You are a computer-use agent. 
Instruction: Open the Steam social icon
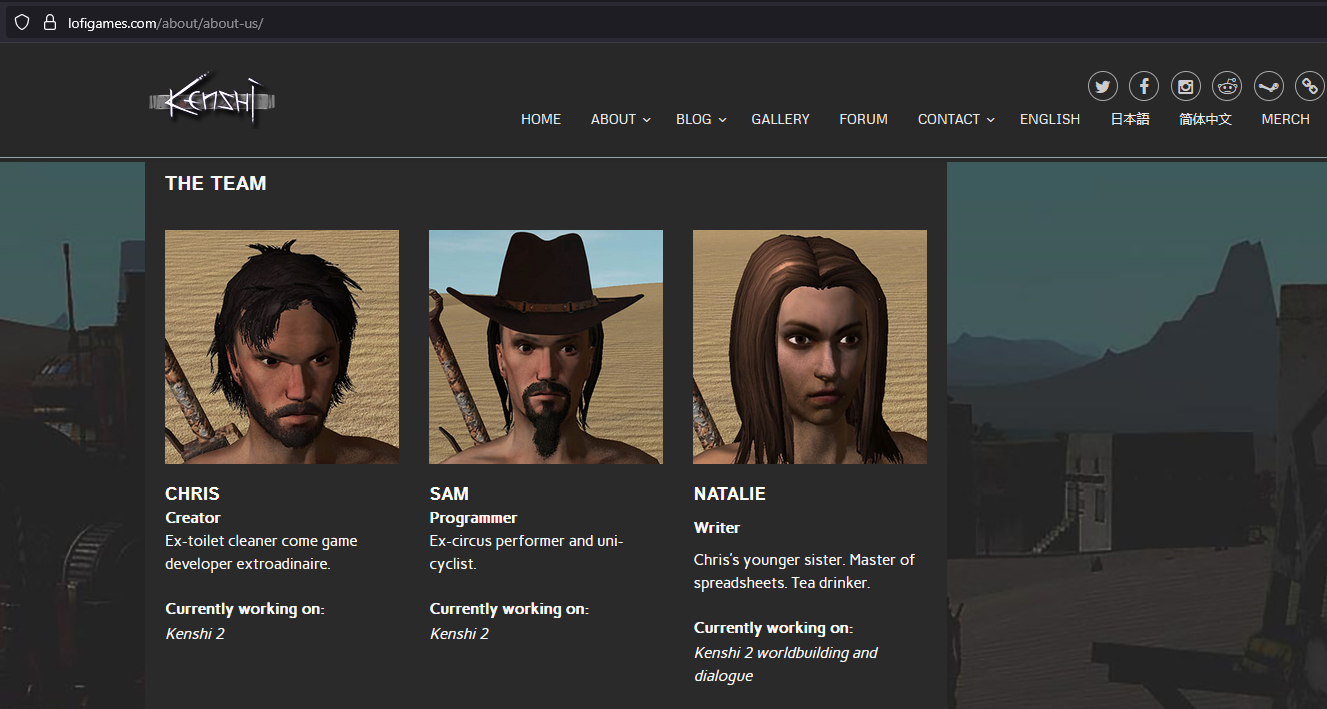[1269, 86]
